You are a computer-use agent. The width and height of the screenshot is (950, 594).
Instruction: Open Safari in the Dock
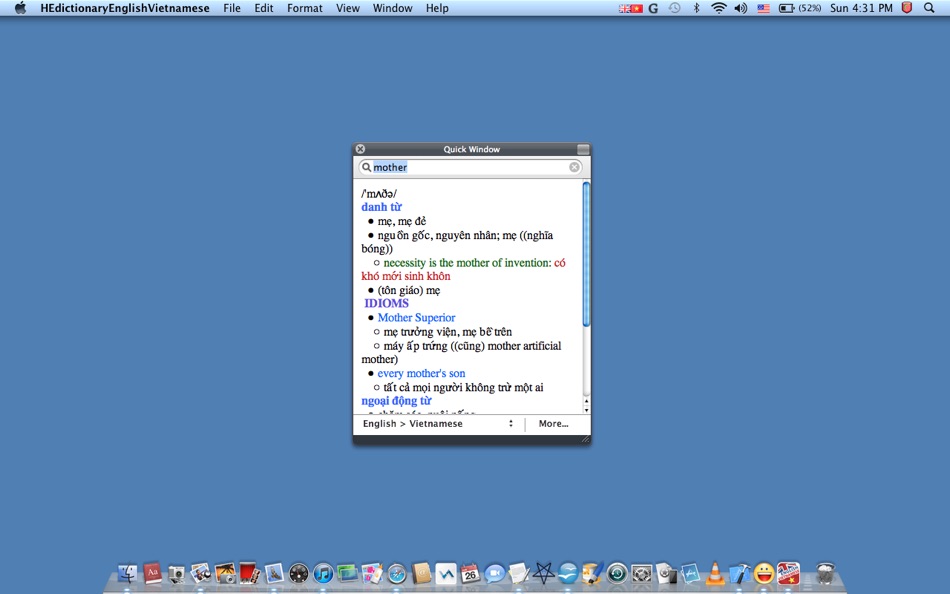tap(397, 573)
